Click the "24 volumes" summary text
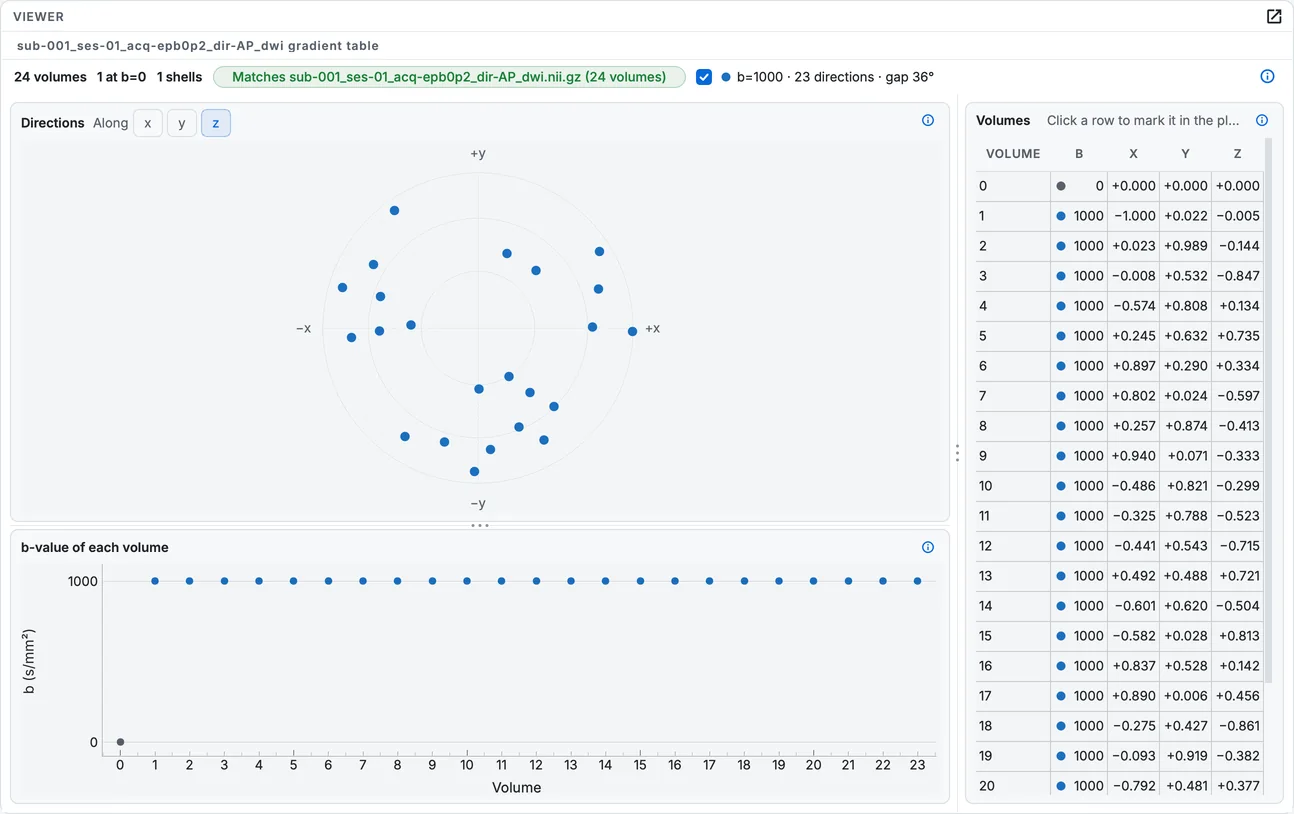 click(50, 77)
